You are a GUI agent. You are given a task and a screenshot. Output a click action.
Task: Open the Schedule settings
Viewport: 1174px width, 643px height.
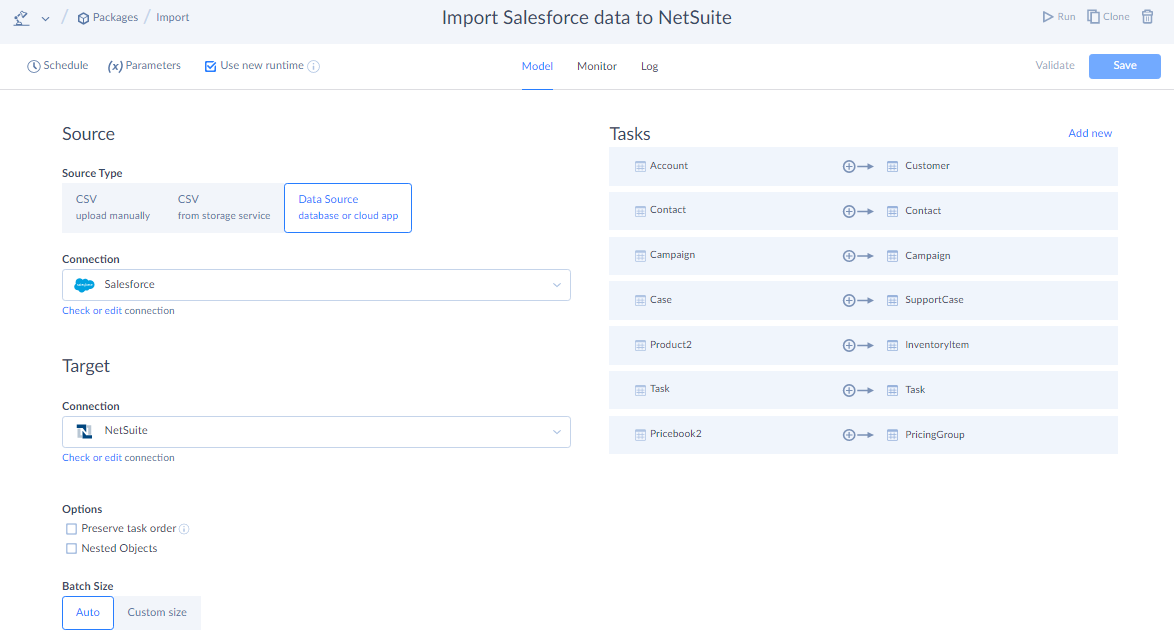click(x=58, y=66)
